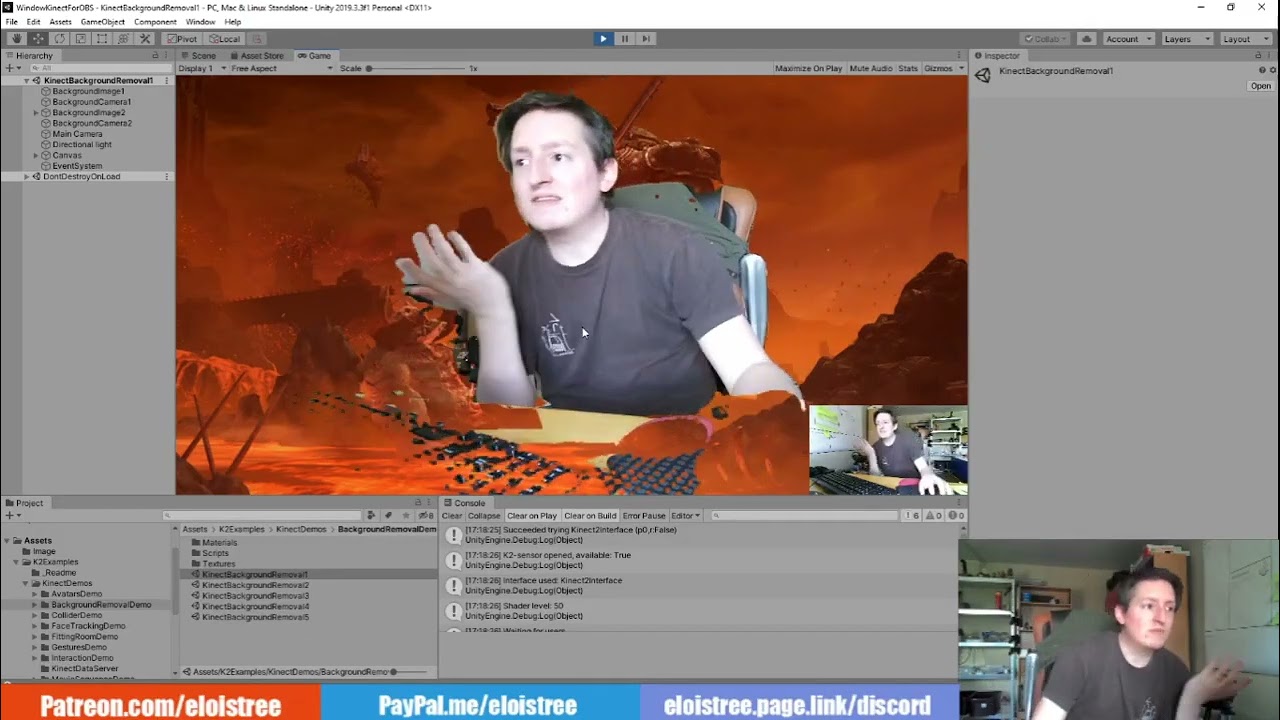Image resolution: width=1280 pixels, height=720 pixels.
Task: Expand Canvas object in Hierarchy
Action: coord(36,155)
